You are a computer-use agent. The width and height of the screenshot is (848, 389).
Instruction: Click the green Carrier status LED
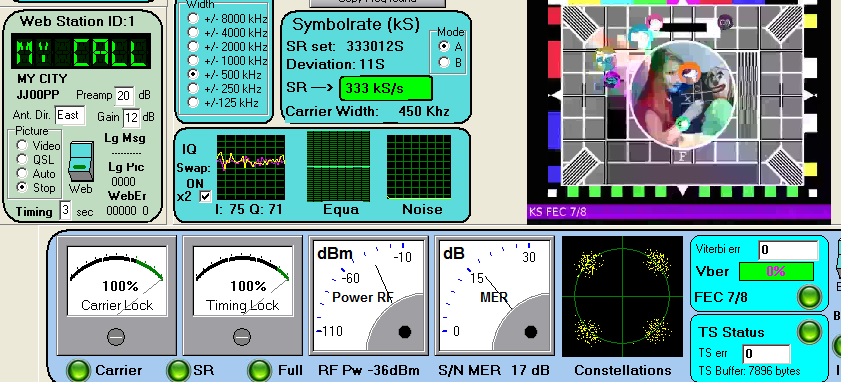click(78, 370)
